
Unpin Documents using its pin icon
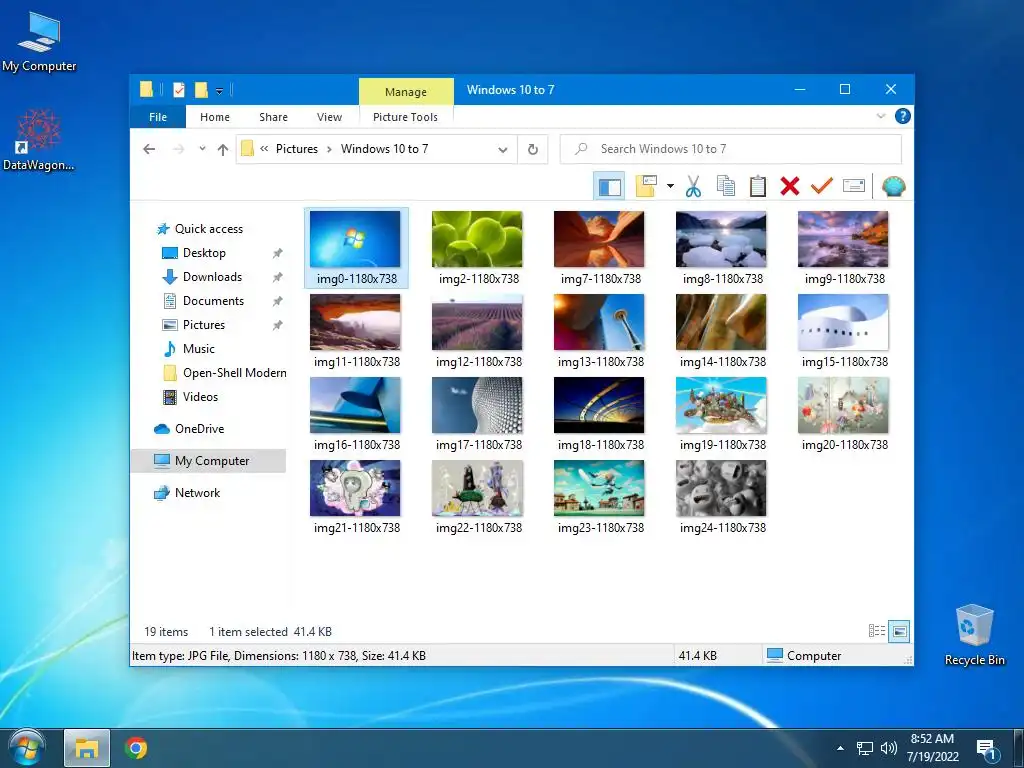pos(278,301)
